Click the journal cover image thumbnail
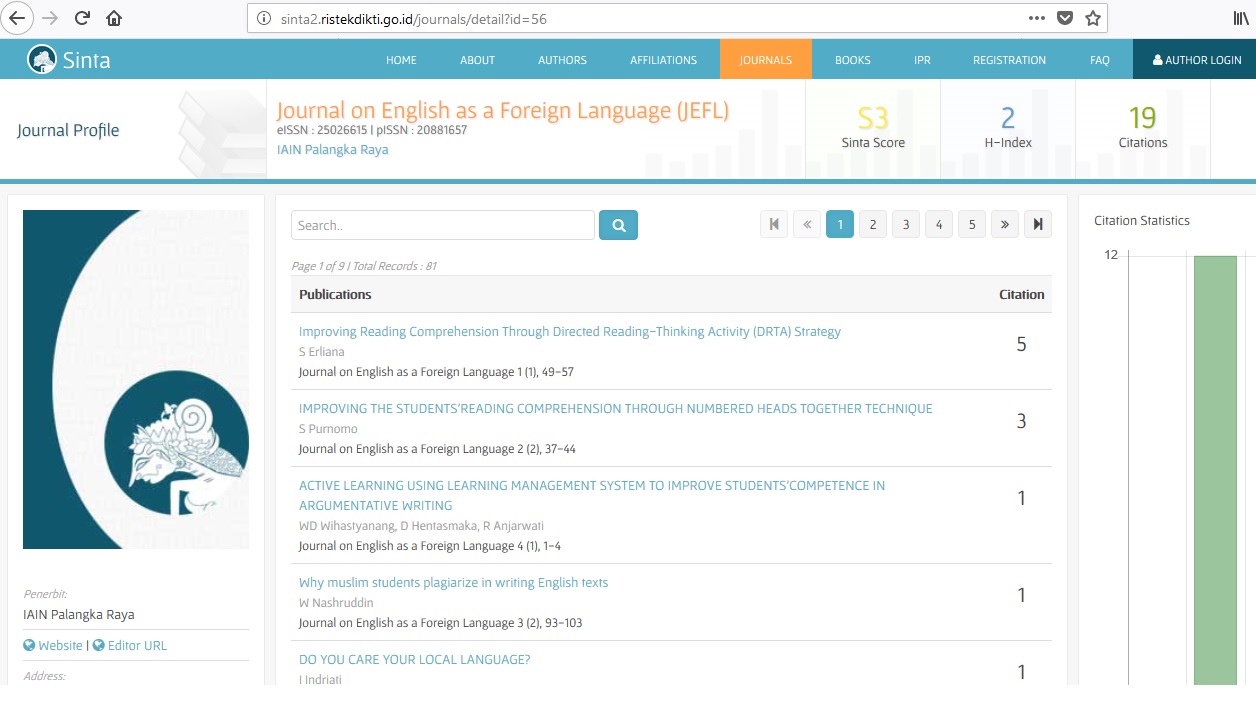This screenshot has width=1256, height=712. click(x=136, y=379)
